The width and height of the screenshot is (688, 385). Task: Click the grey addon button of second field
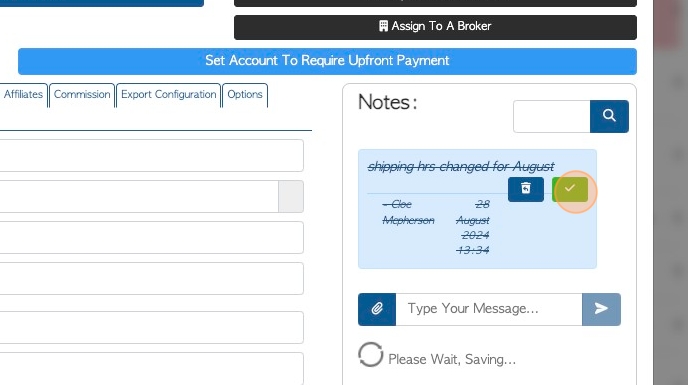click(291, 196)
